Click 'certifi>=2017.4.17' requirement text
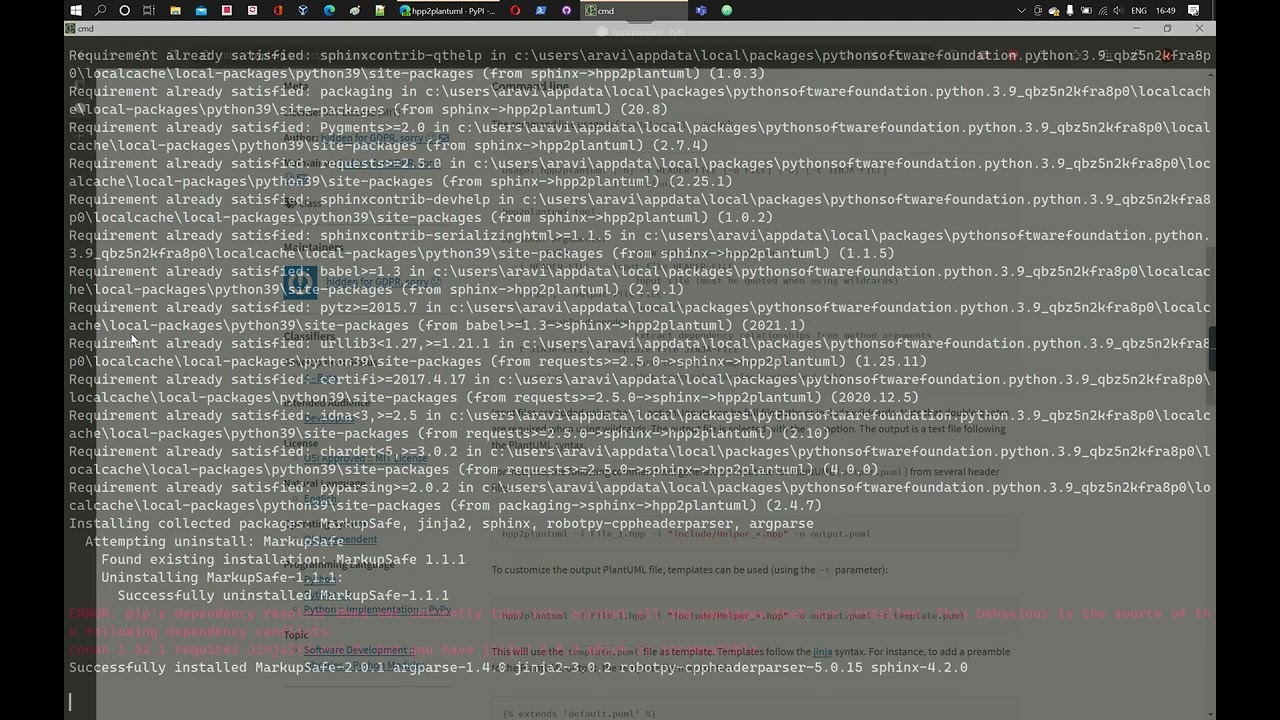1280x720 pixels. click(x=393, y=379)
